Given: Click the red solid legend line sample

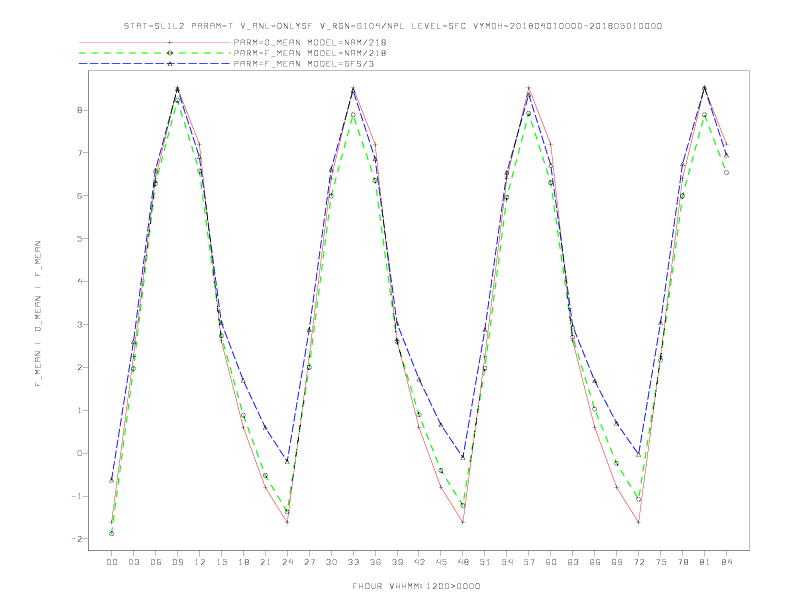Looking at the screenshot, I should tap(155, 42).
